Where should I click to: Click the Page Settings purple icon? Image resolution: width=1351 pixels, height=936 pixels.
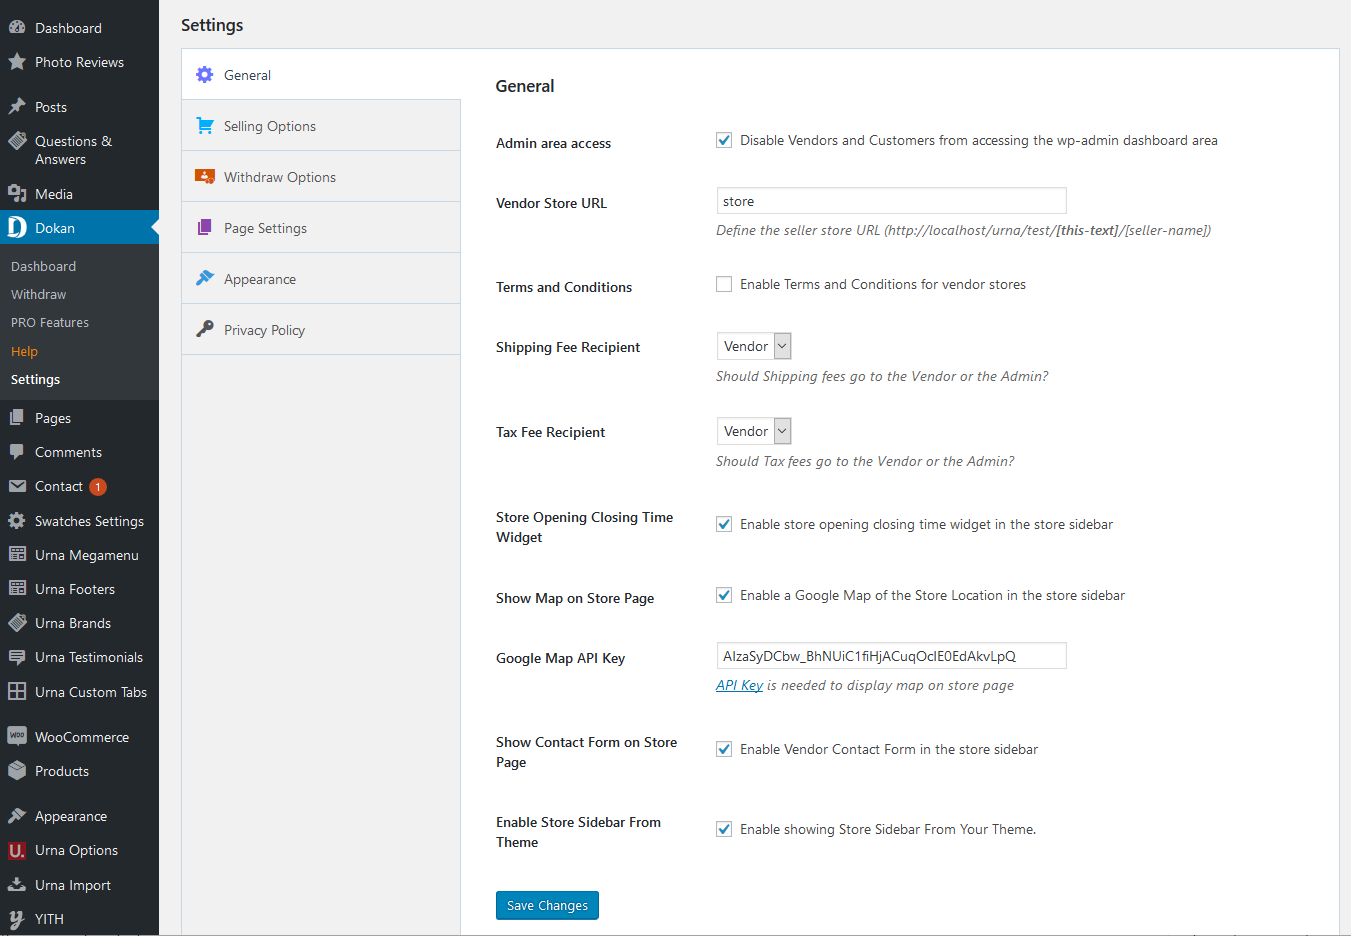pos(205,228)
